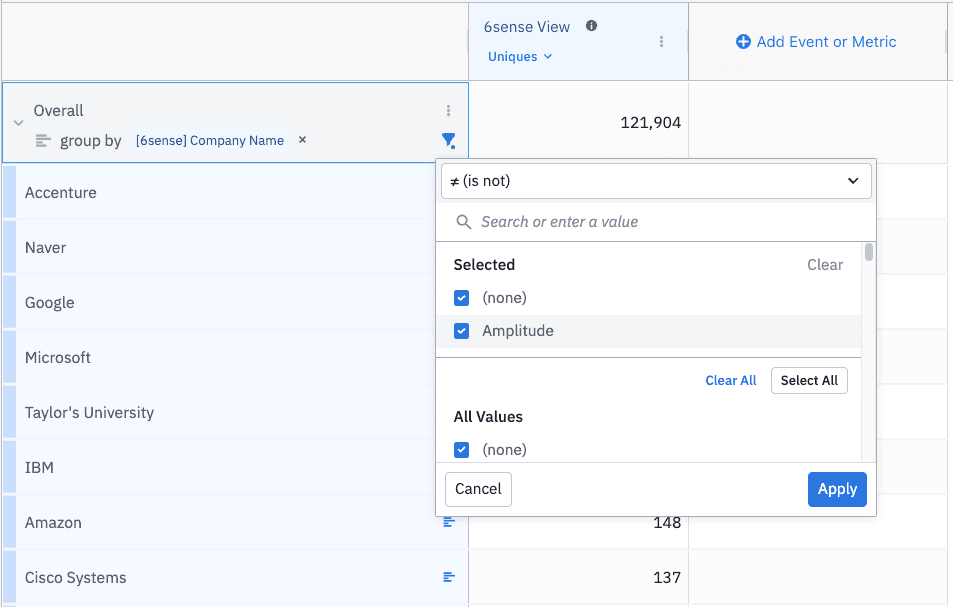Open the 6sense View column options menu
953x607 pixels.
pyautogui.click(x=661, y=41)
